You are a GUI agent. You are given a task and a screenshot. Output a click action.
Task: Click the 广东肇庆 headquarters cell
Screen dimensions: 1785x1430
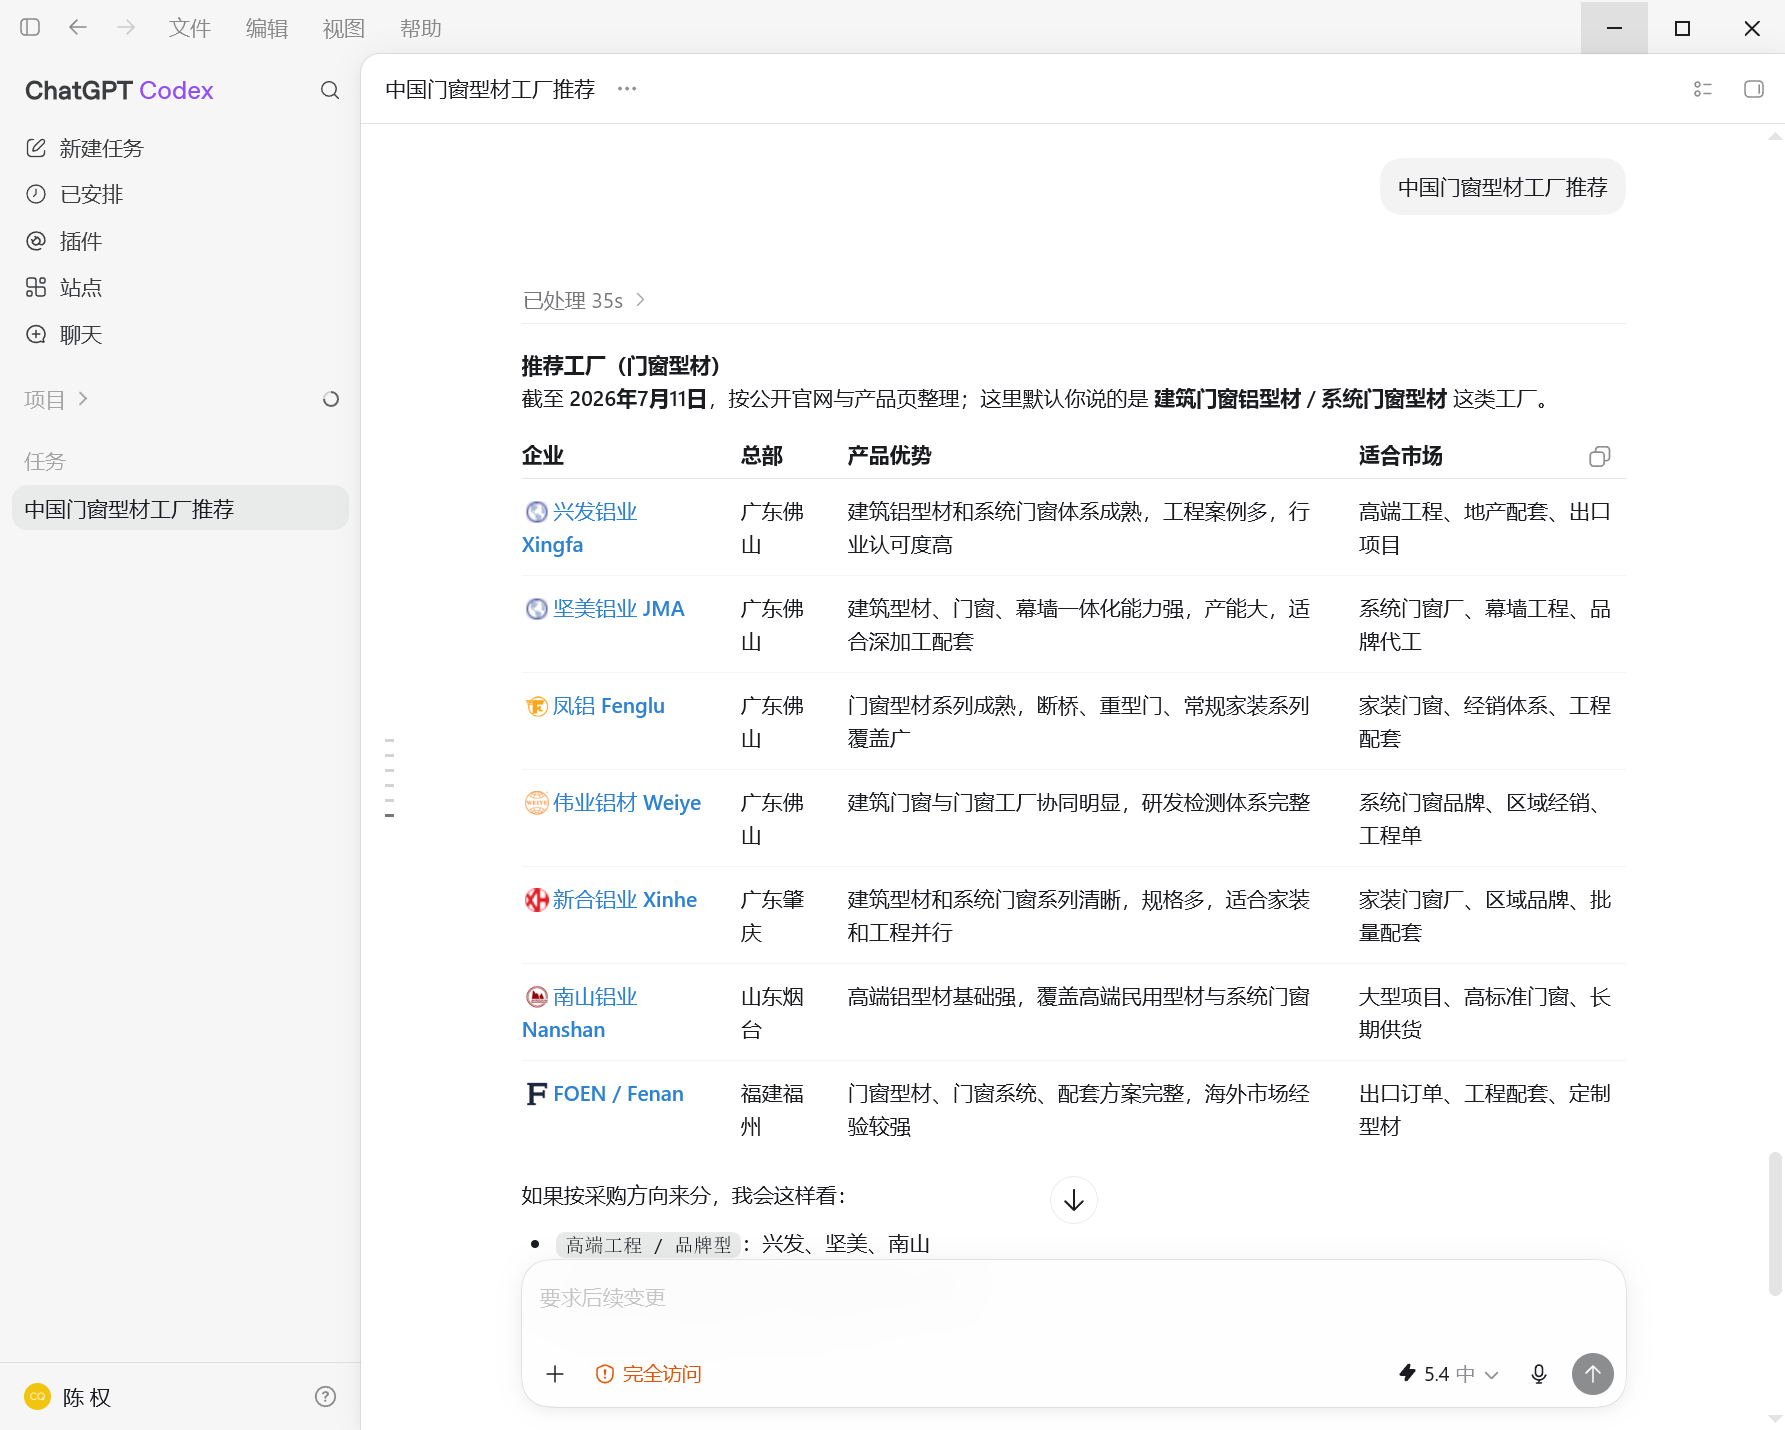pyautogui.click(x=772, y=916)
